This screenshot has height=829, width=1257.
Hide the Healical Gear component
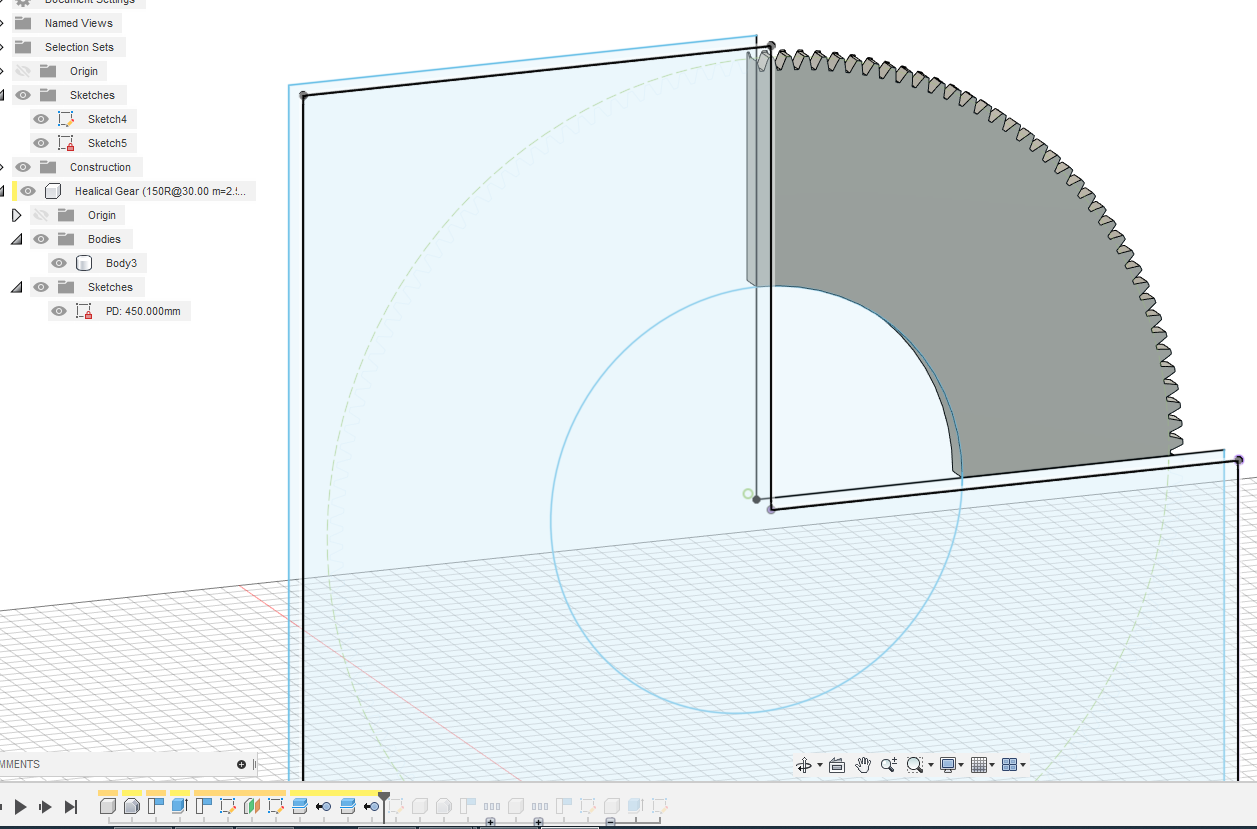[28, 191]
